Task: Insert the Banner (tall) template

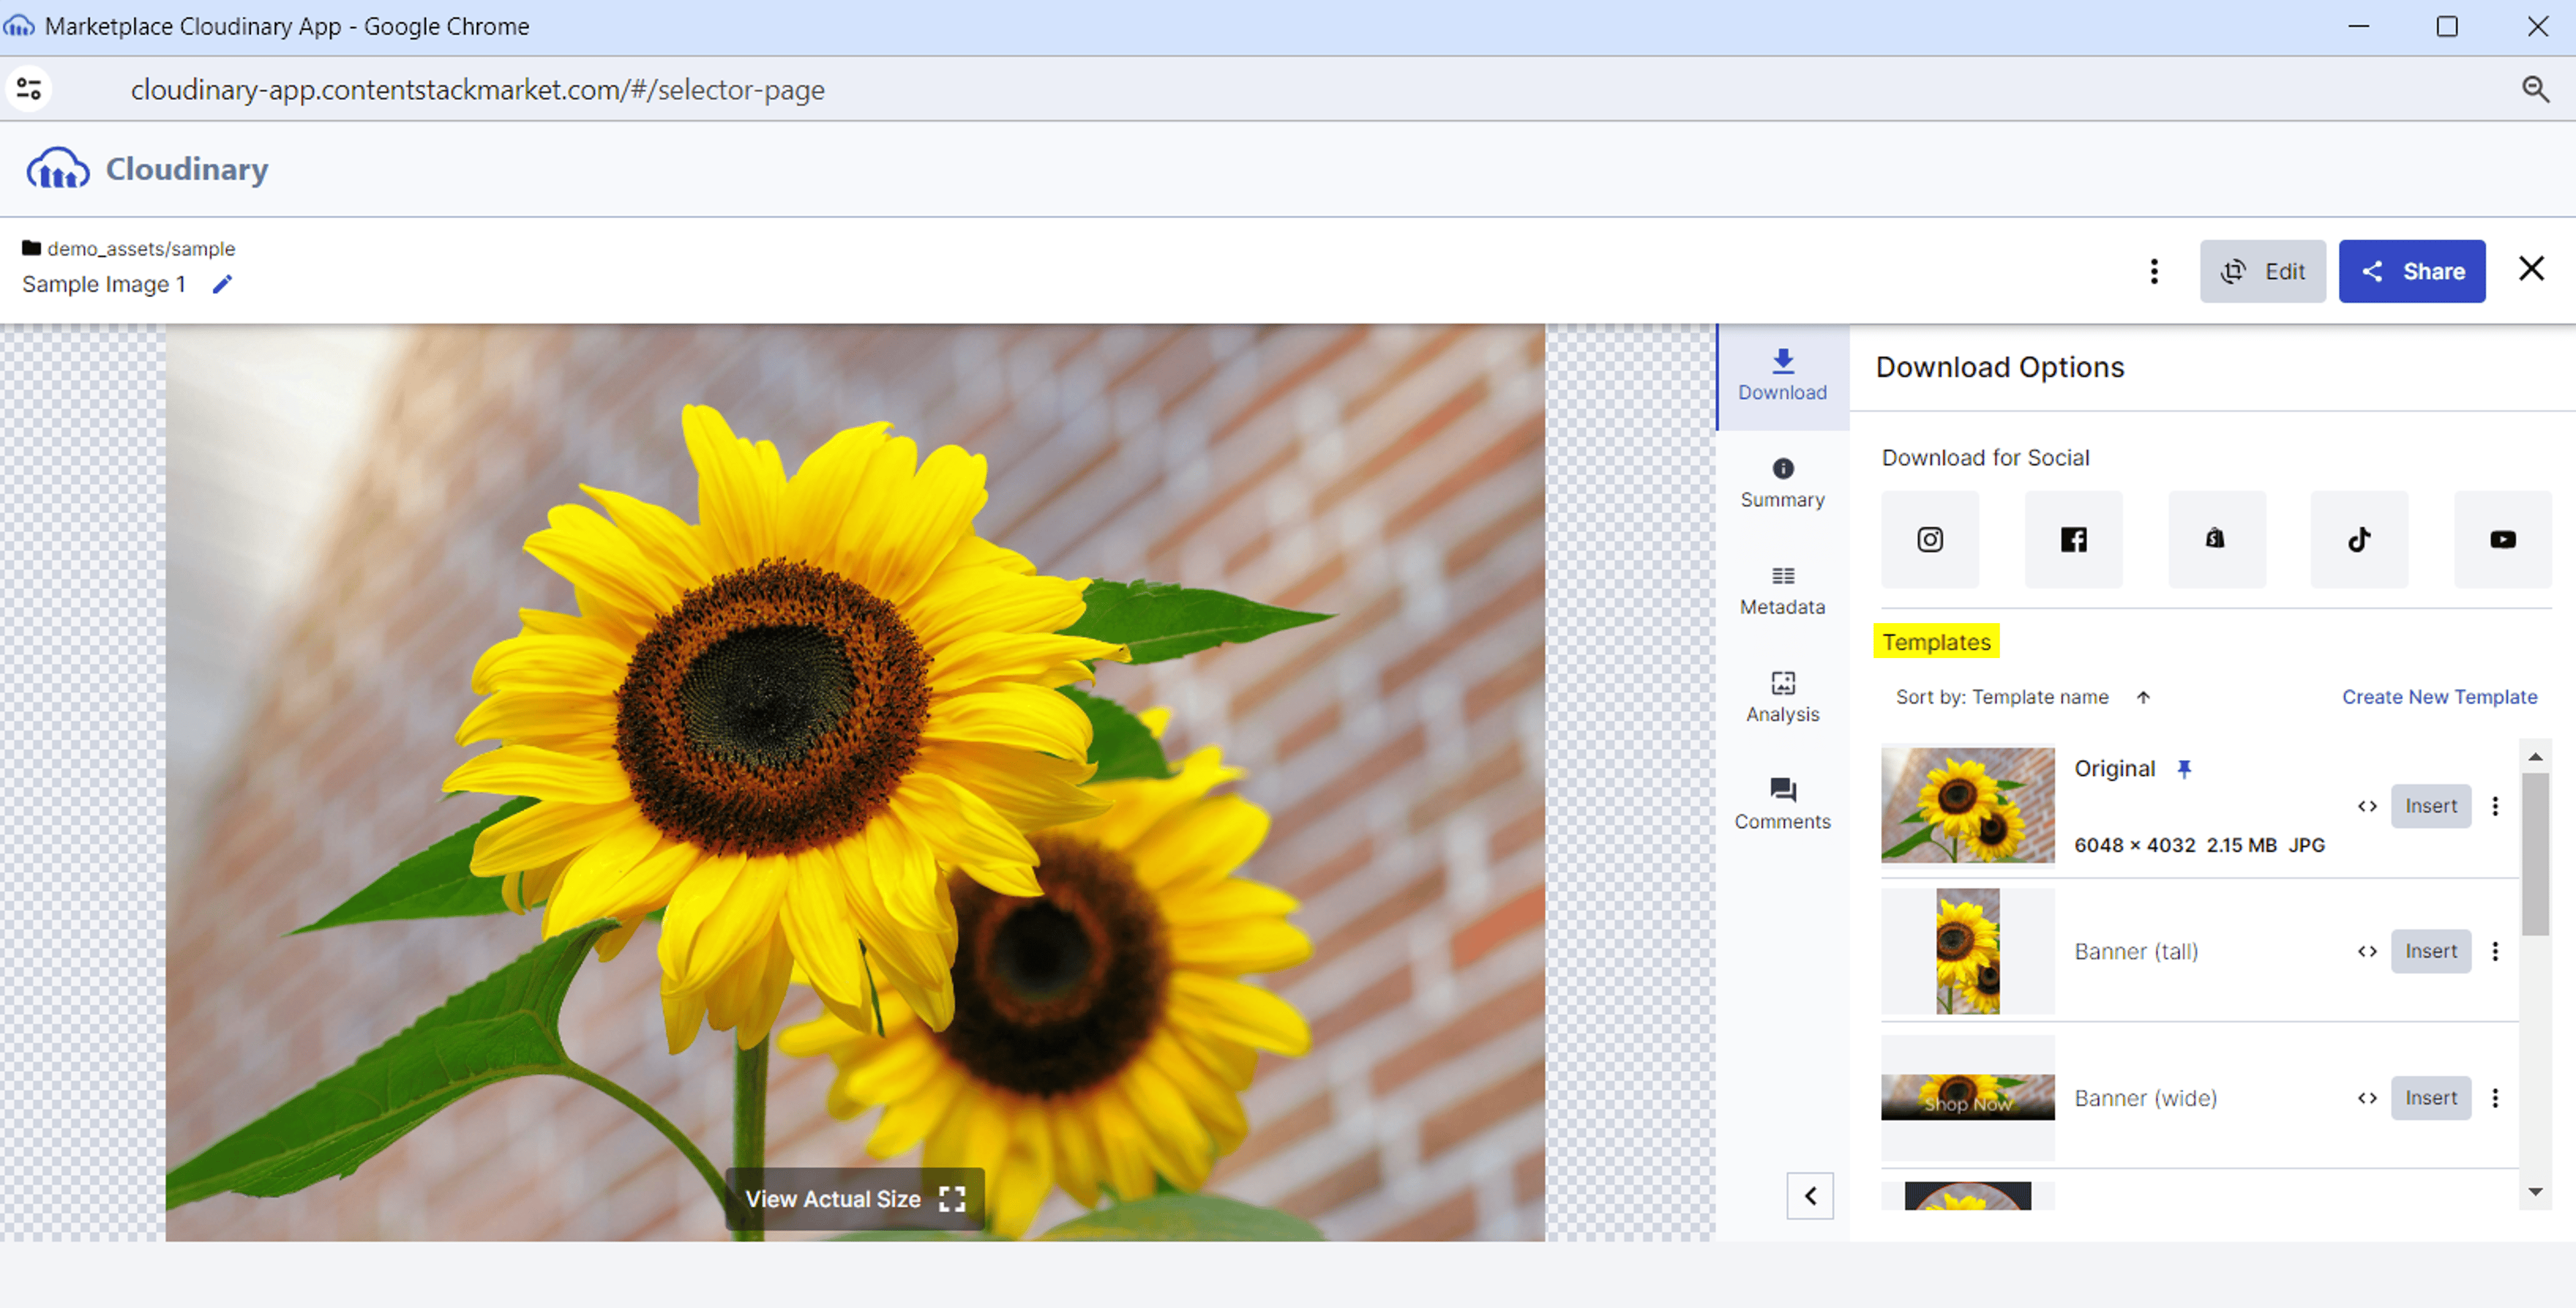Action: click(x=2430, y=951)
